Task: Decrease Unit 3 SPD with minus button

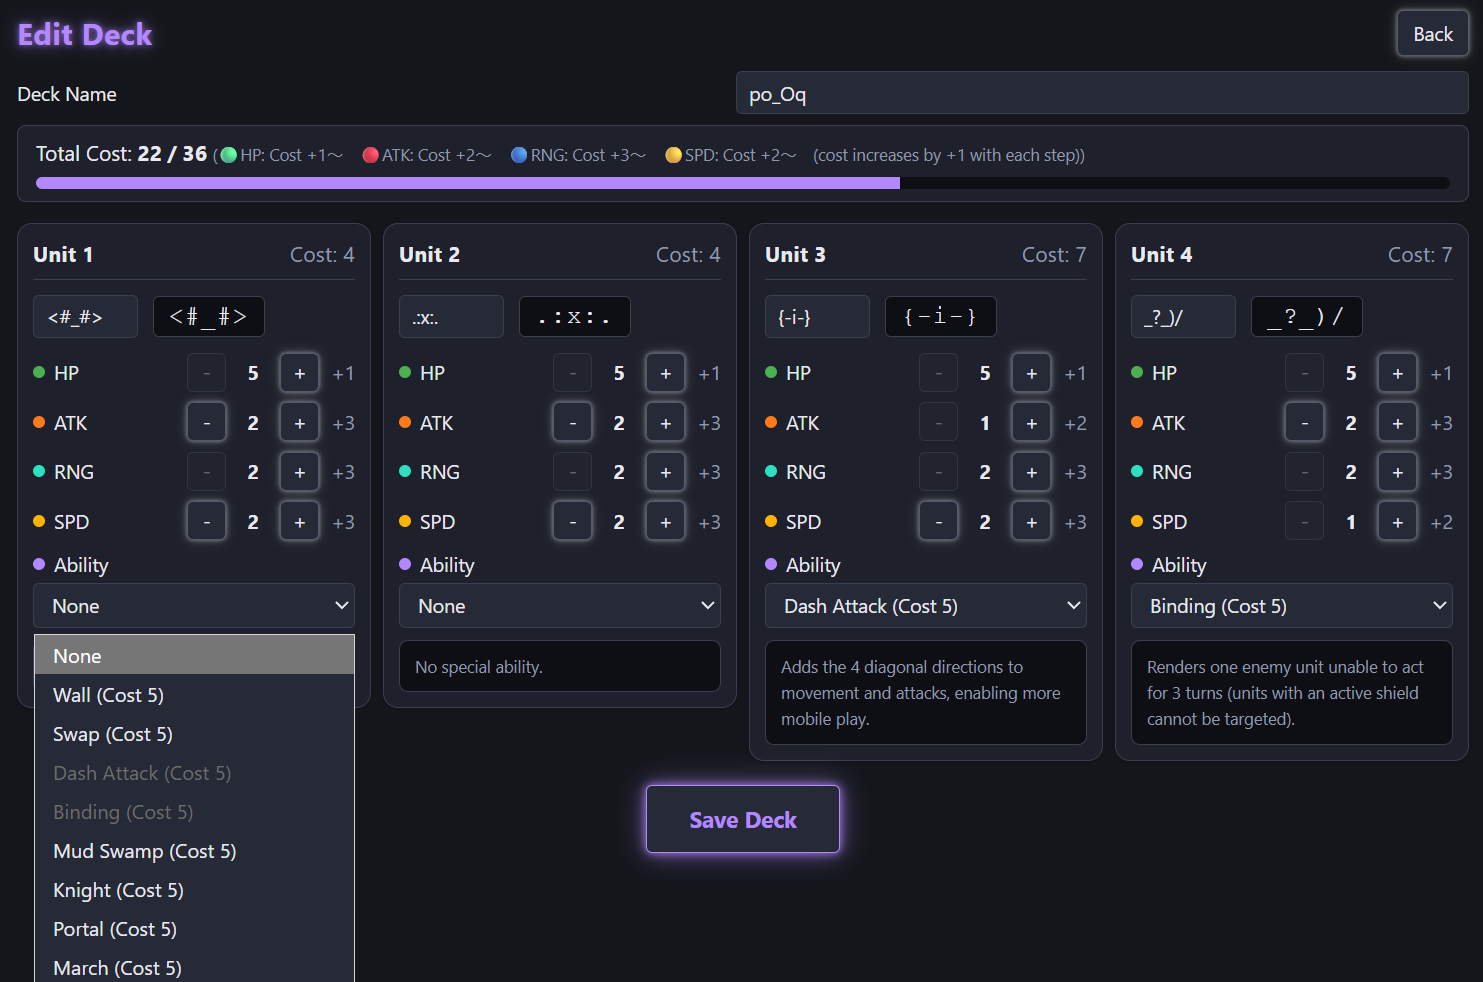Action: (x=939, y=522)
